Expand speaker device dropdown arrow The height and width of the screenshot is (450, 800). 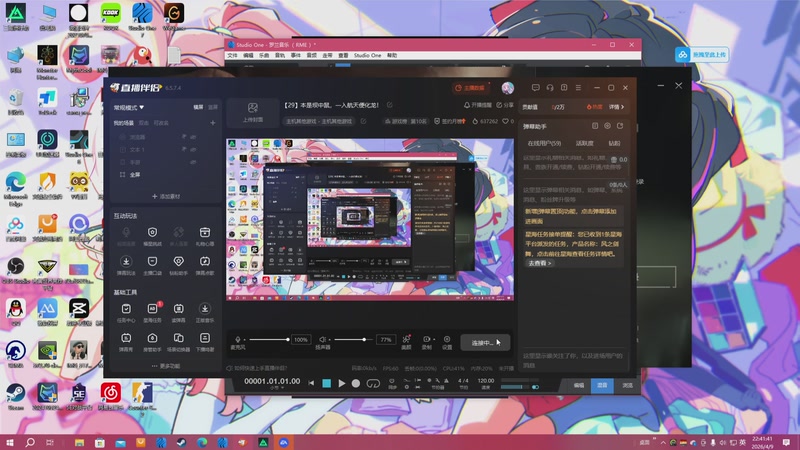[x=330, y=340]
